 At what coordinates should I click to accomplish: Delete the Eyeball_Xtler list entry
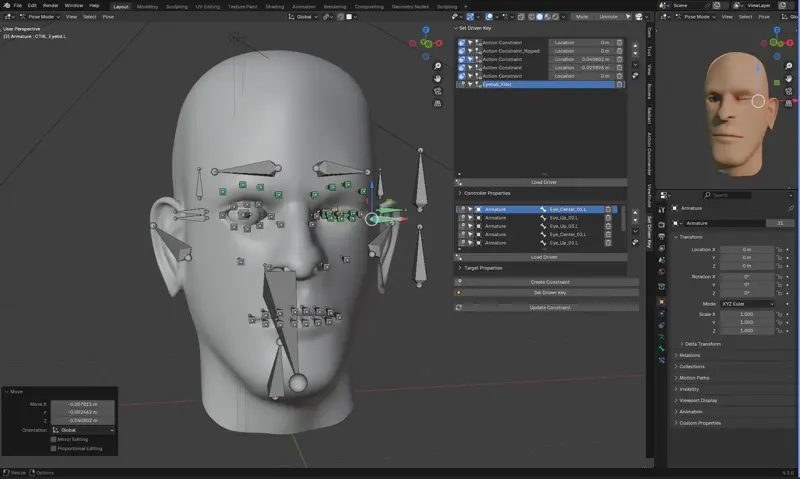[x=620, y=85]
